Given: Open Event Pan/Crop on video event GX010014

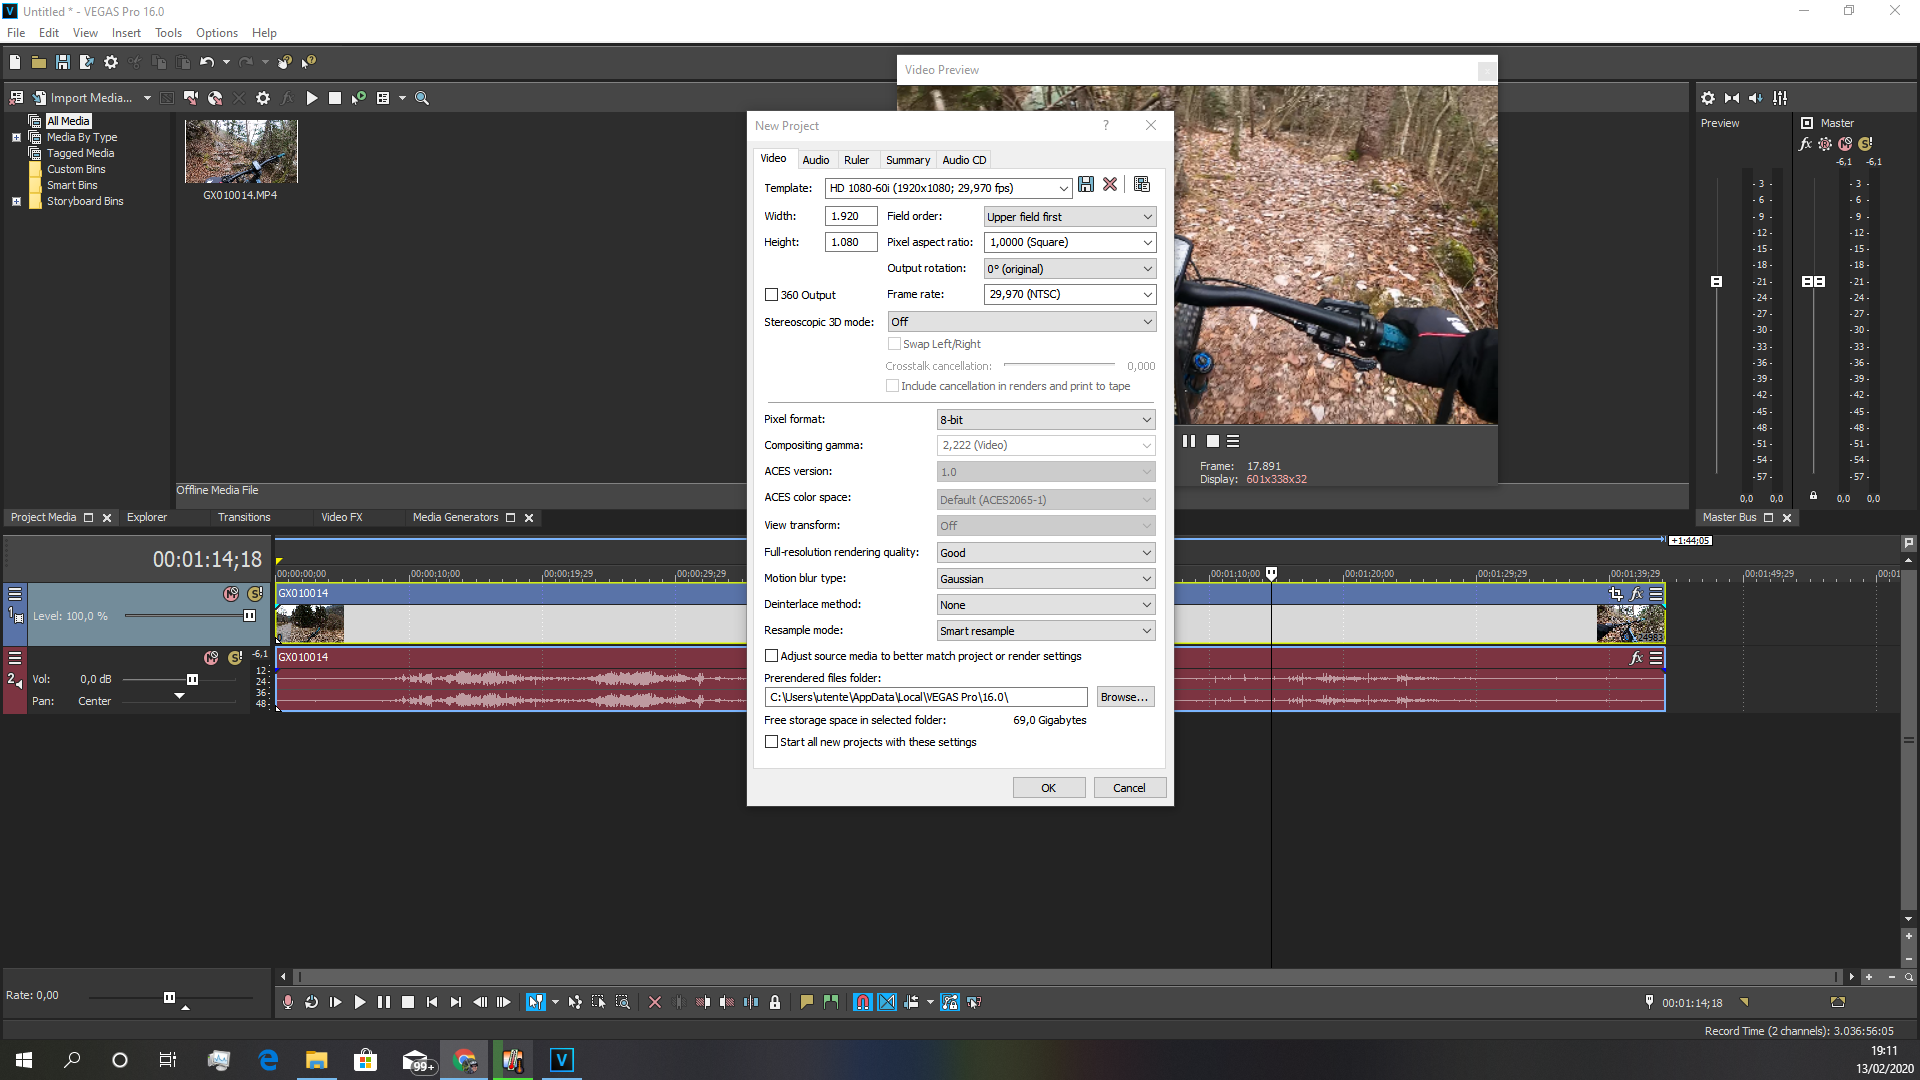Looking at the screenshot, I should click(1616, 594).
